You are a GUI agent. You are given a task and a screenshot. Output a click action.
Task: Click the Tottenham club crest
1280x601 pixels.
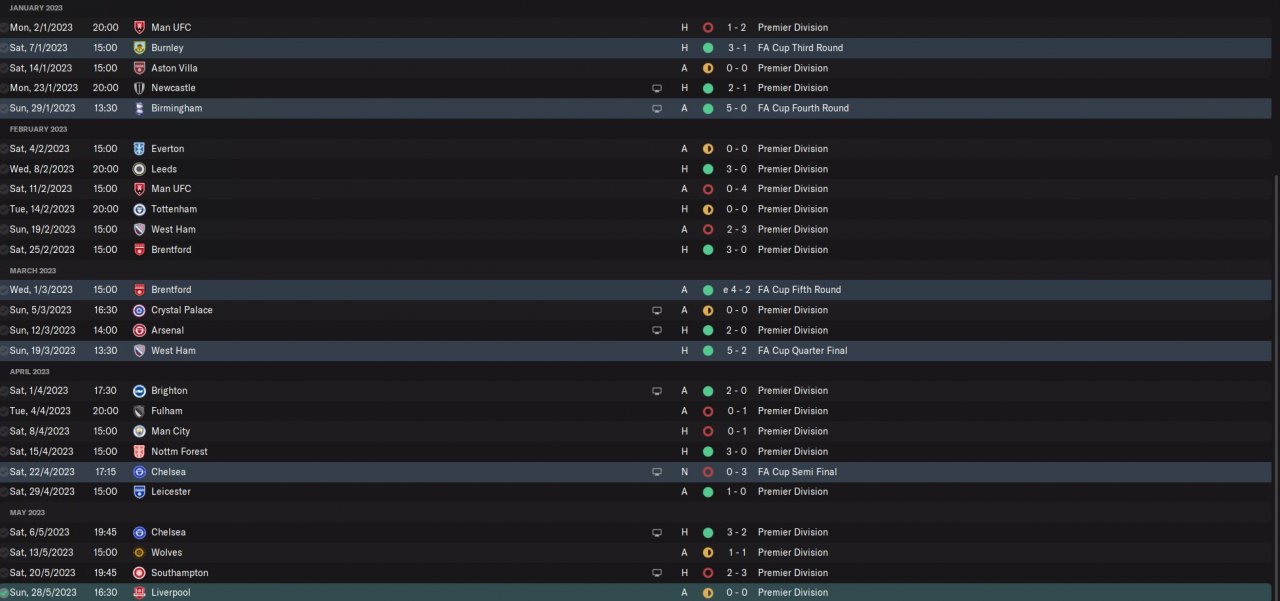pyautogui.click(x=139, y=209)
